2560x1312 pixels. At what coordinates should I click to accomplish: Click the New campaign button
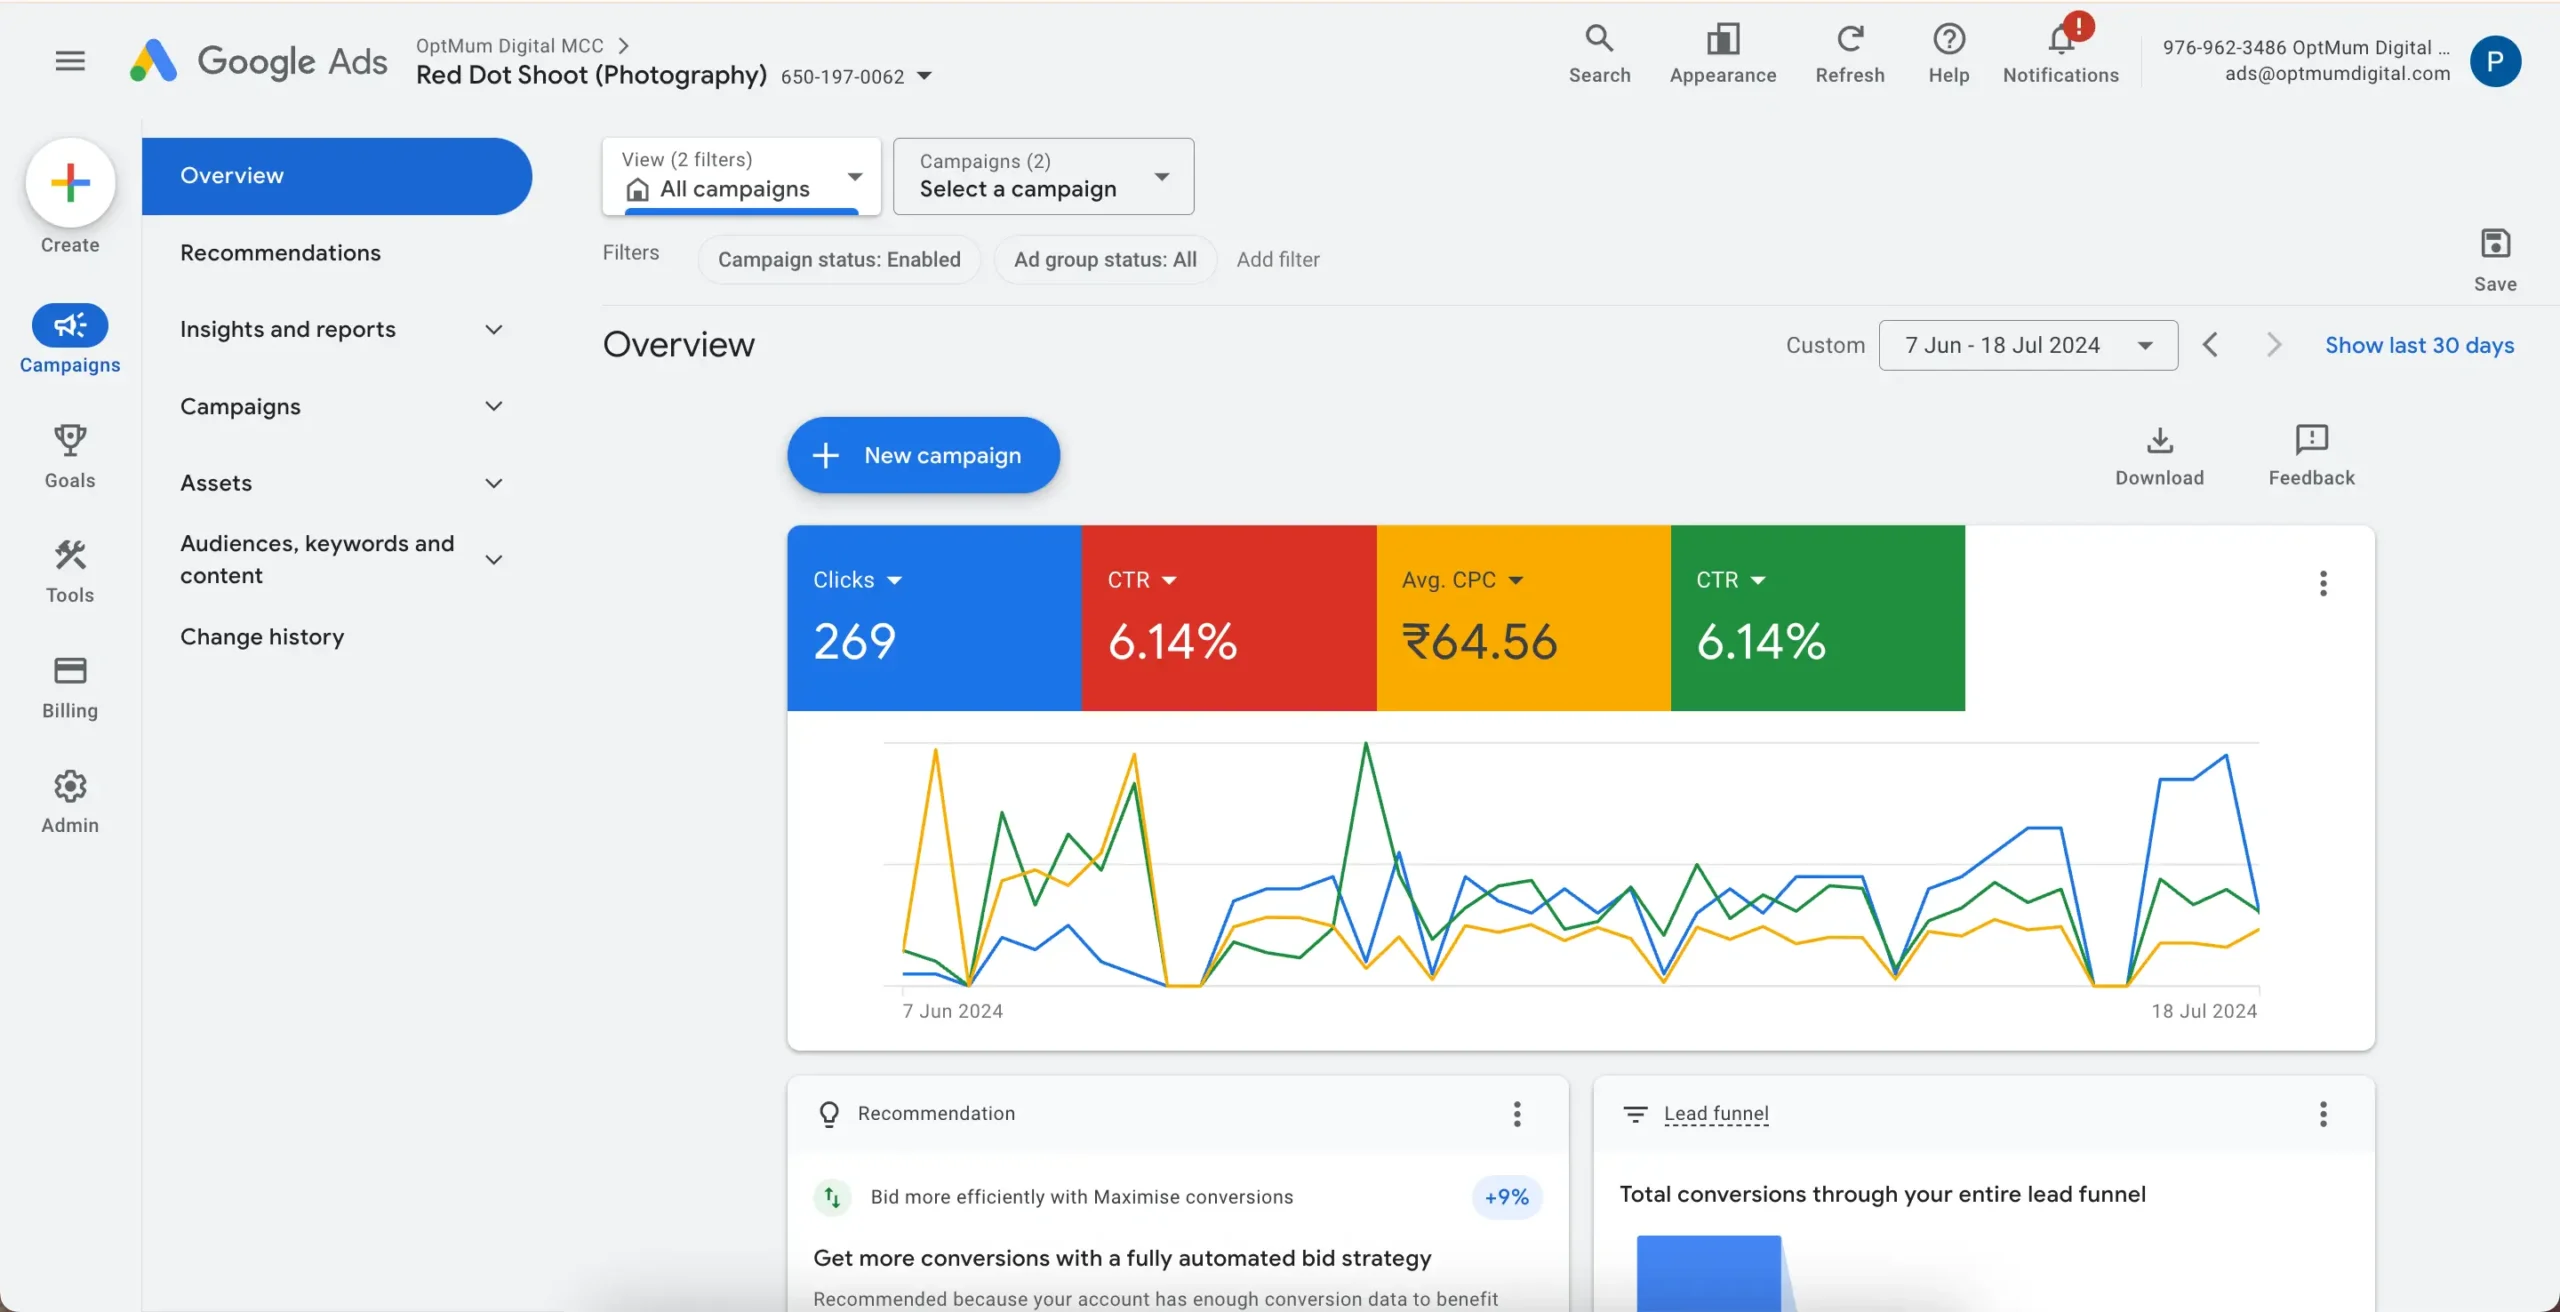point(923,455)
